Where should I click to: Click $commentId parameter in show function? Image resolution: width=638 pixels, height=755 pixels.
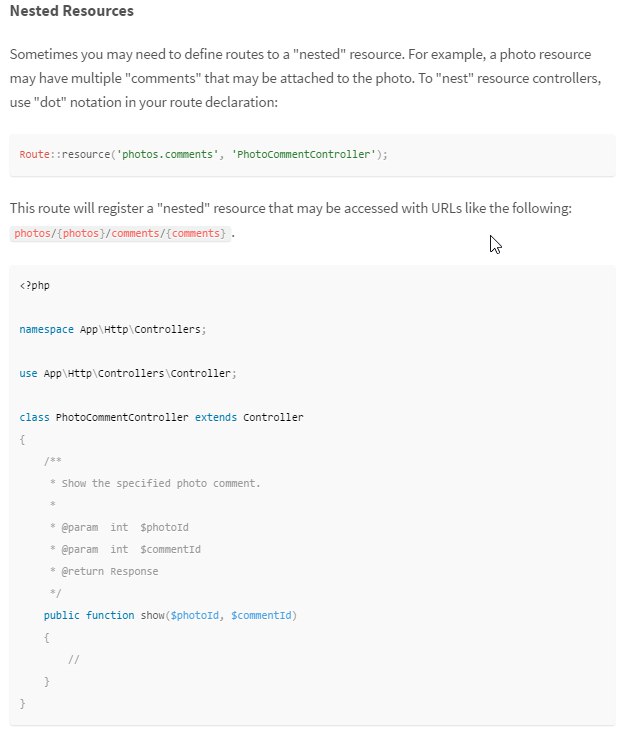261,615
